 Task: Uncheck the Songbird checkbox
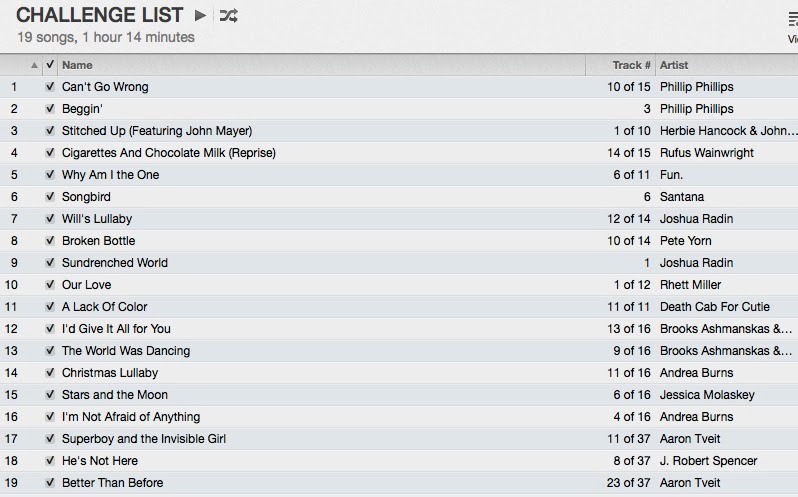click(50, 197)
